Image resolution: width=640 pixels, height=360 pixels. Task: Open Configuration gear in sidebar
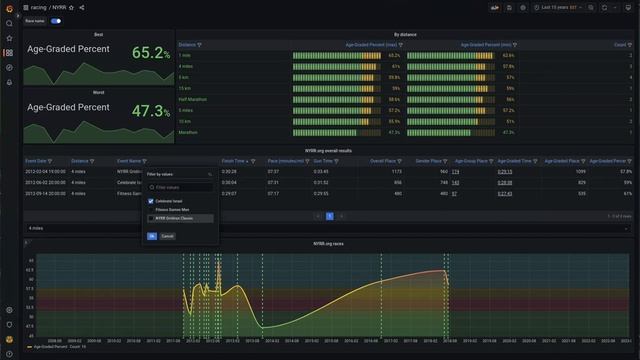[x=9, y=310]
